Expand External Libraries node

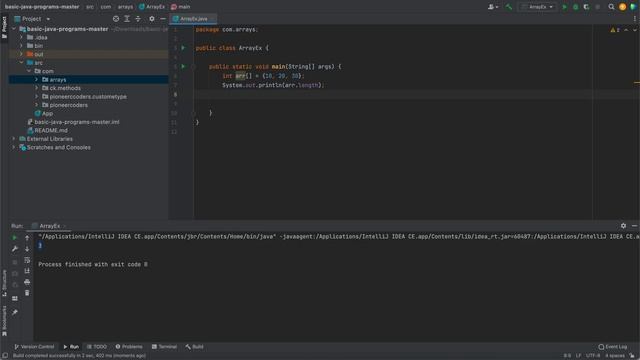(14, 139)
